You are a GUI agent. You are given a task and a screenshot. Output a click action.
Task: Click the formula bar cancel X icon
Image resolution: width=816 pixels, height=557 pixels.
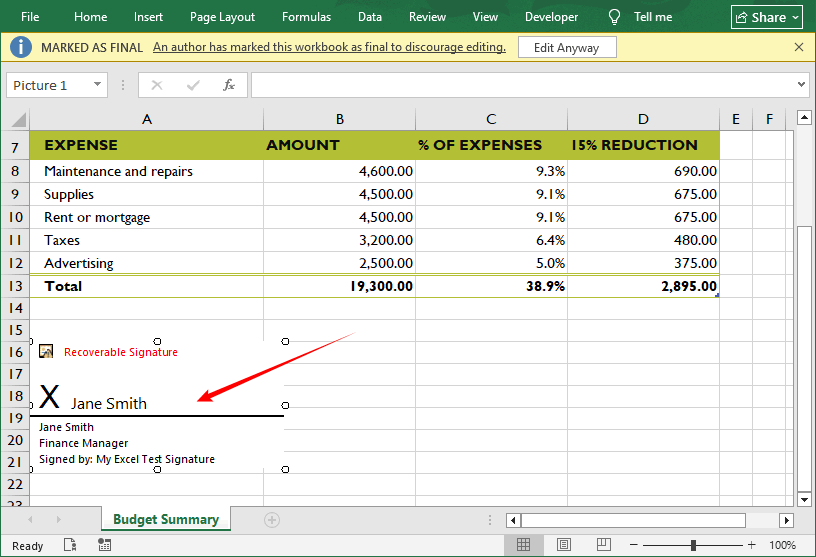point(157,85)
